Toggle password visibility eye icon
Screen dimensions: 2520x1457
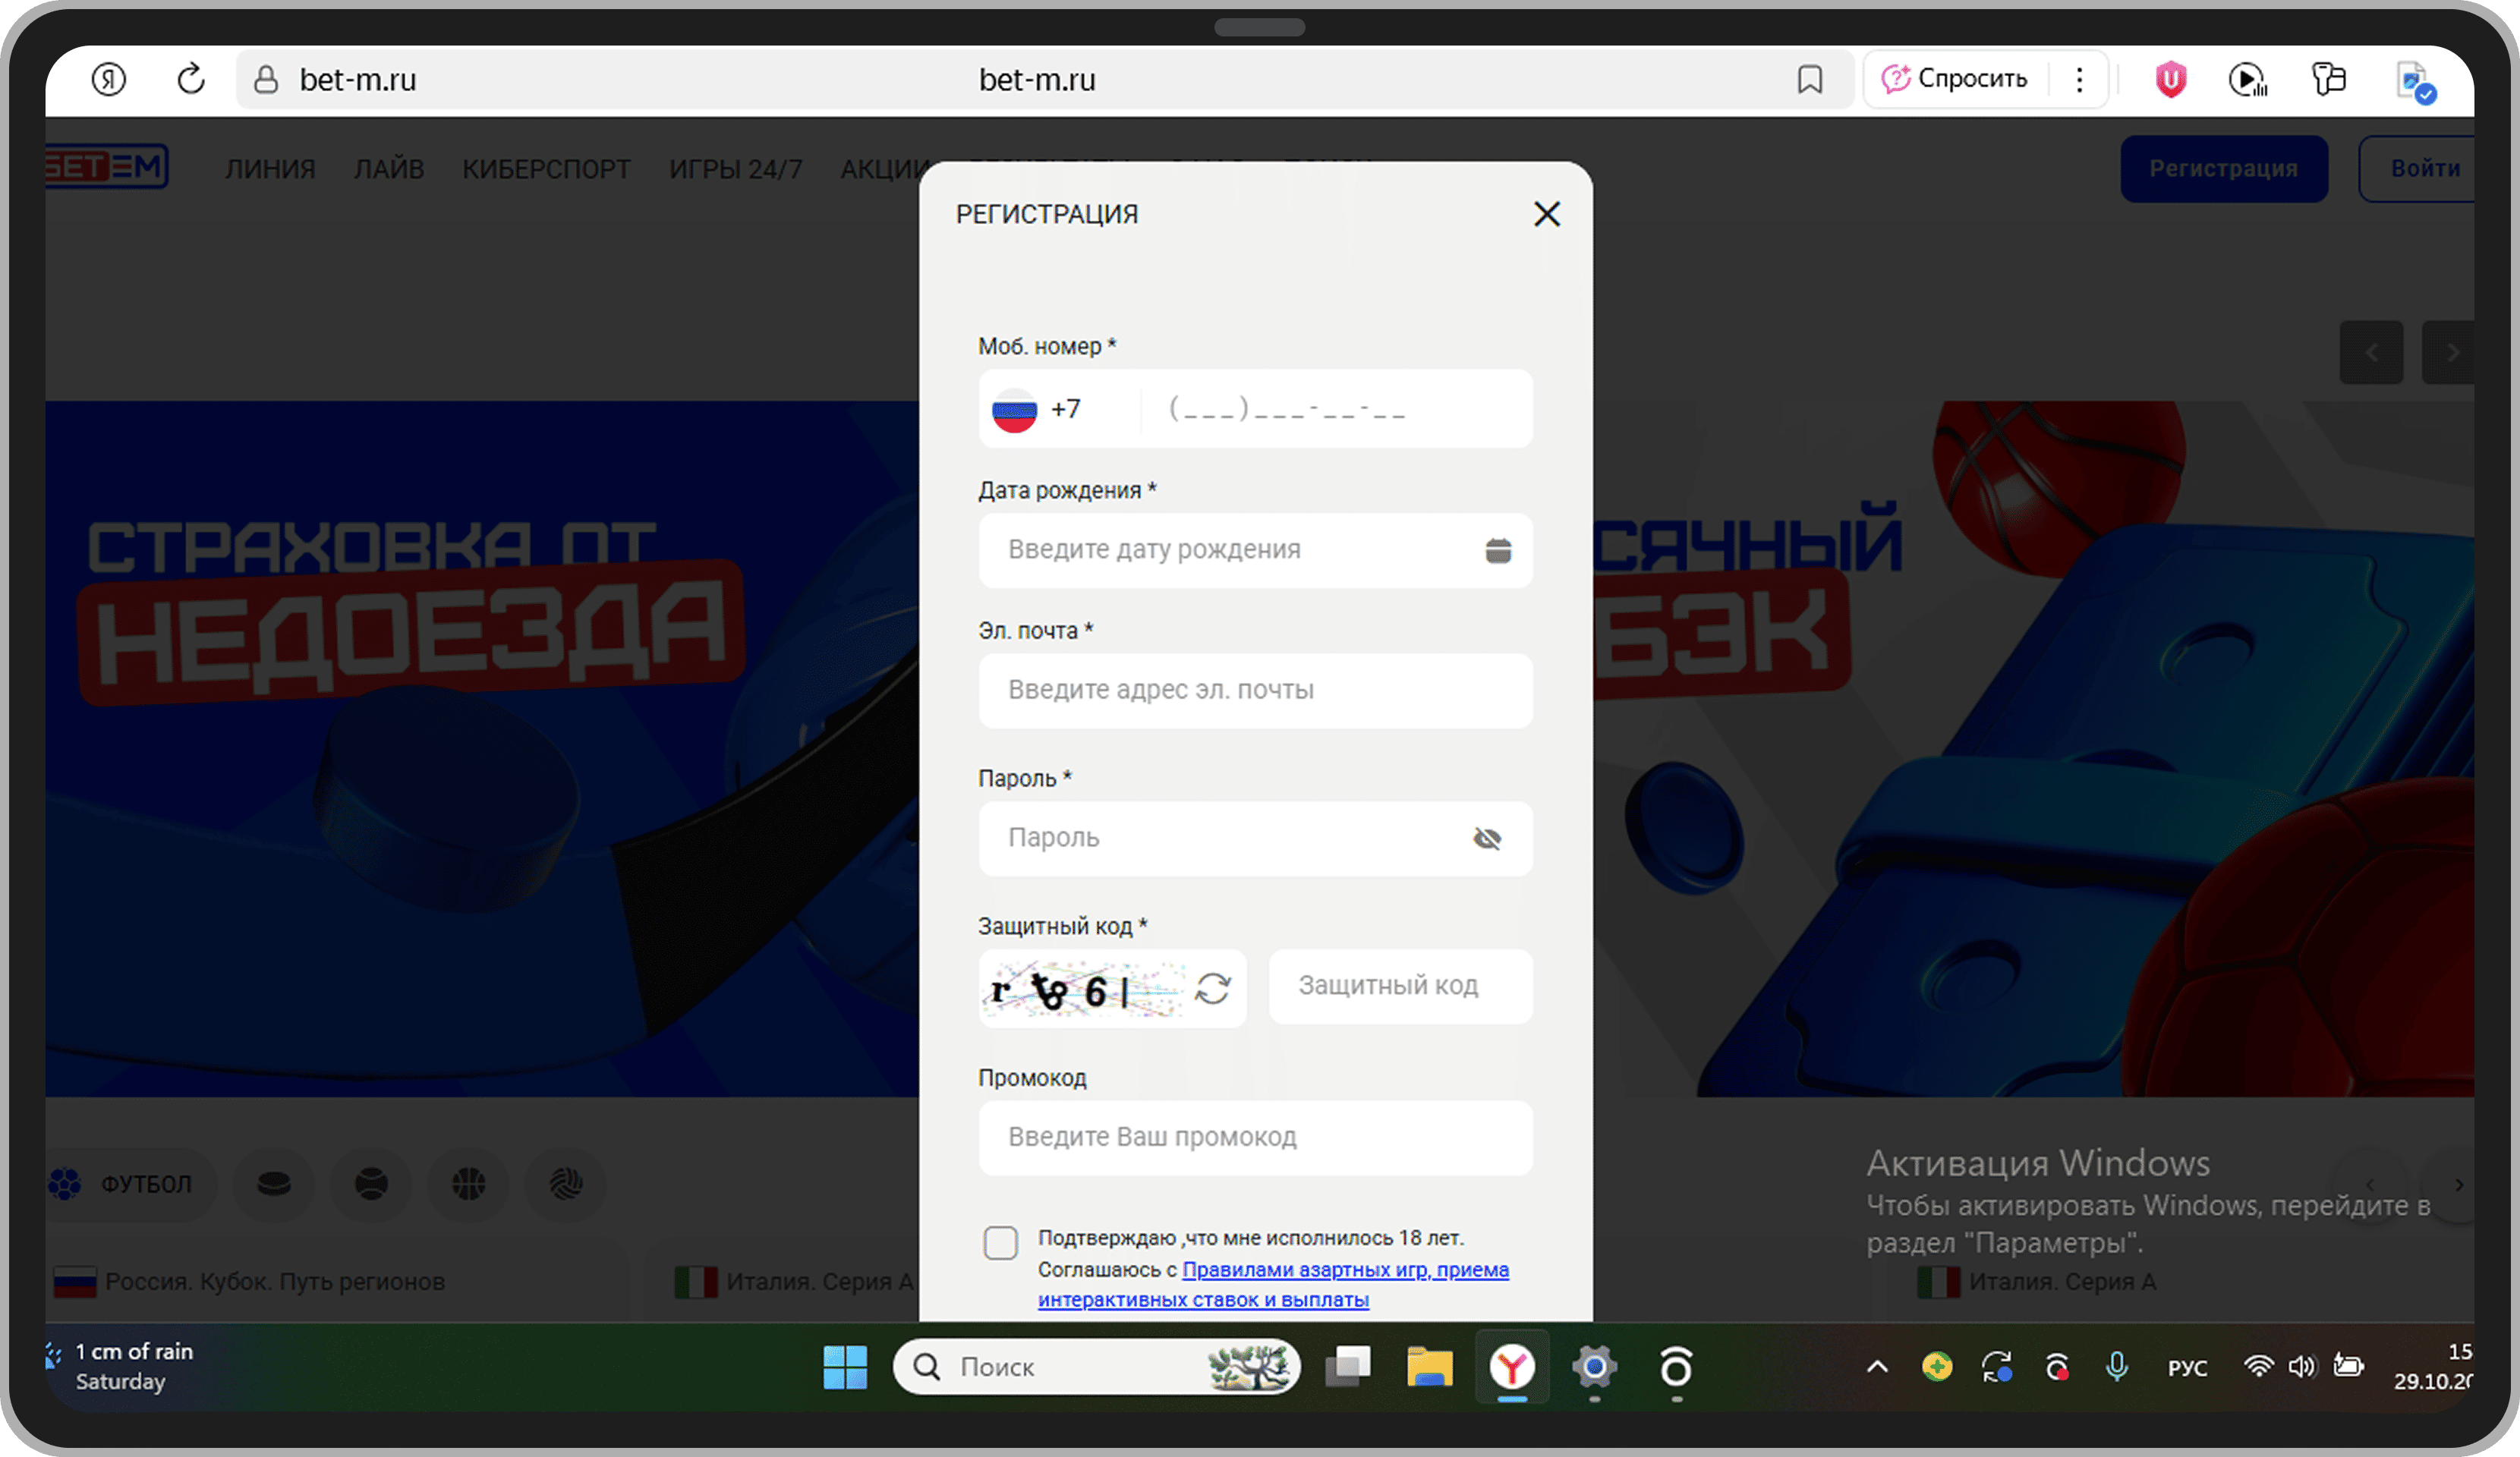[1487, 838]
